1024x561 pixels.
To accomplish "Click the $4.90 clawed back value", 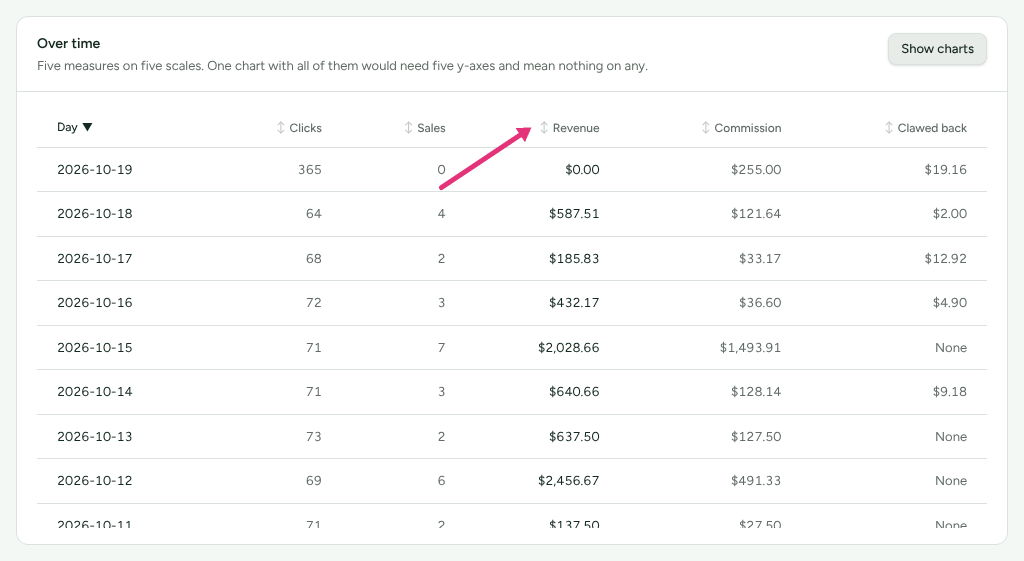I will click(x=950, y=303).
